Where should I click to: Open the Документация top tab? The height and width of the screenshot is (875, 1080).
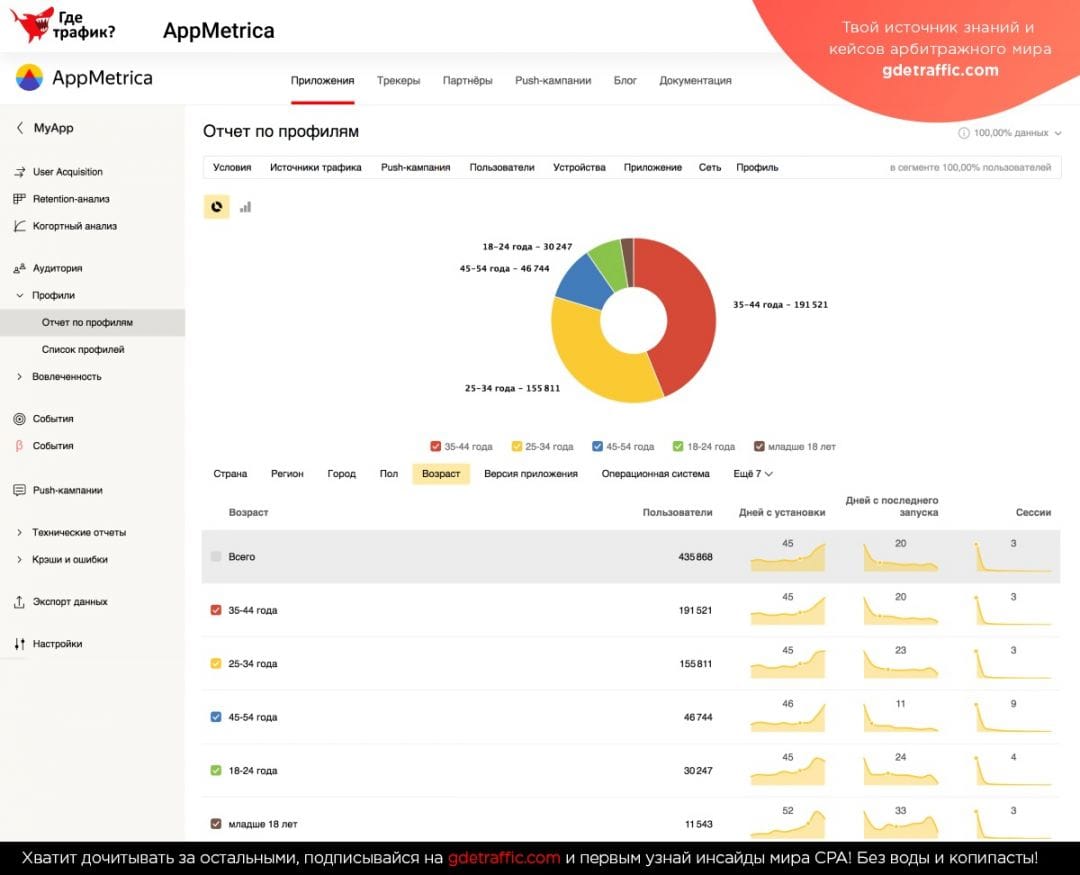695,81
